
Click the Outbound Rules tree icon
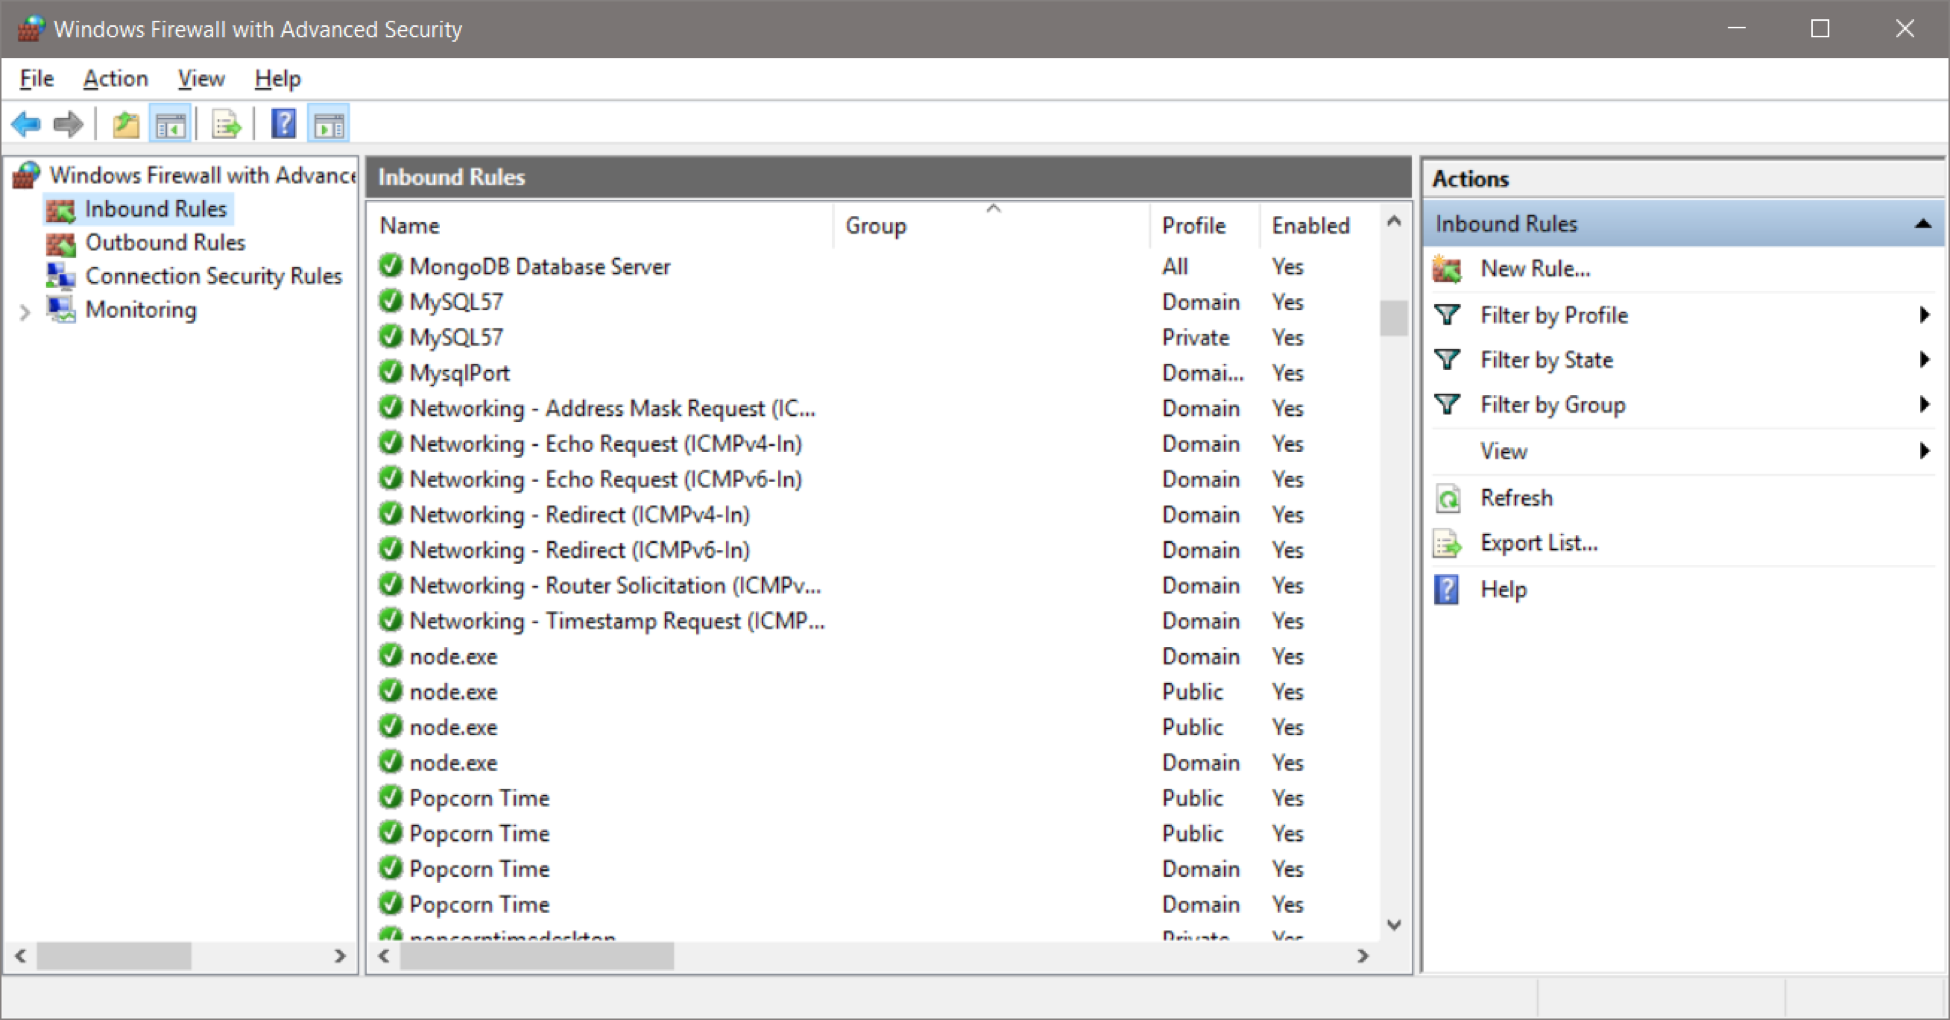61,243
